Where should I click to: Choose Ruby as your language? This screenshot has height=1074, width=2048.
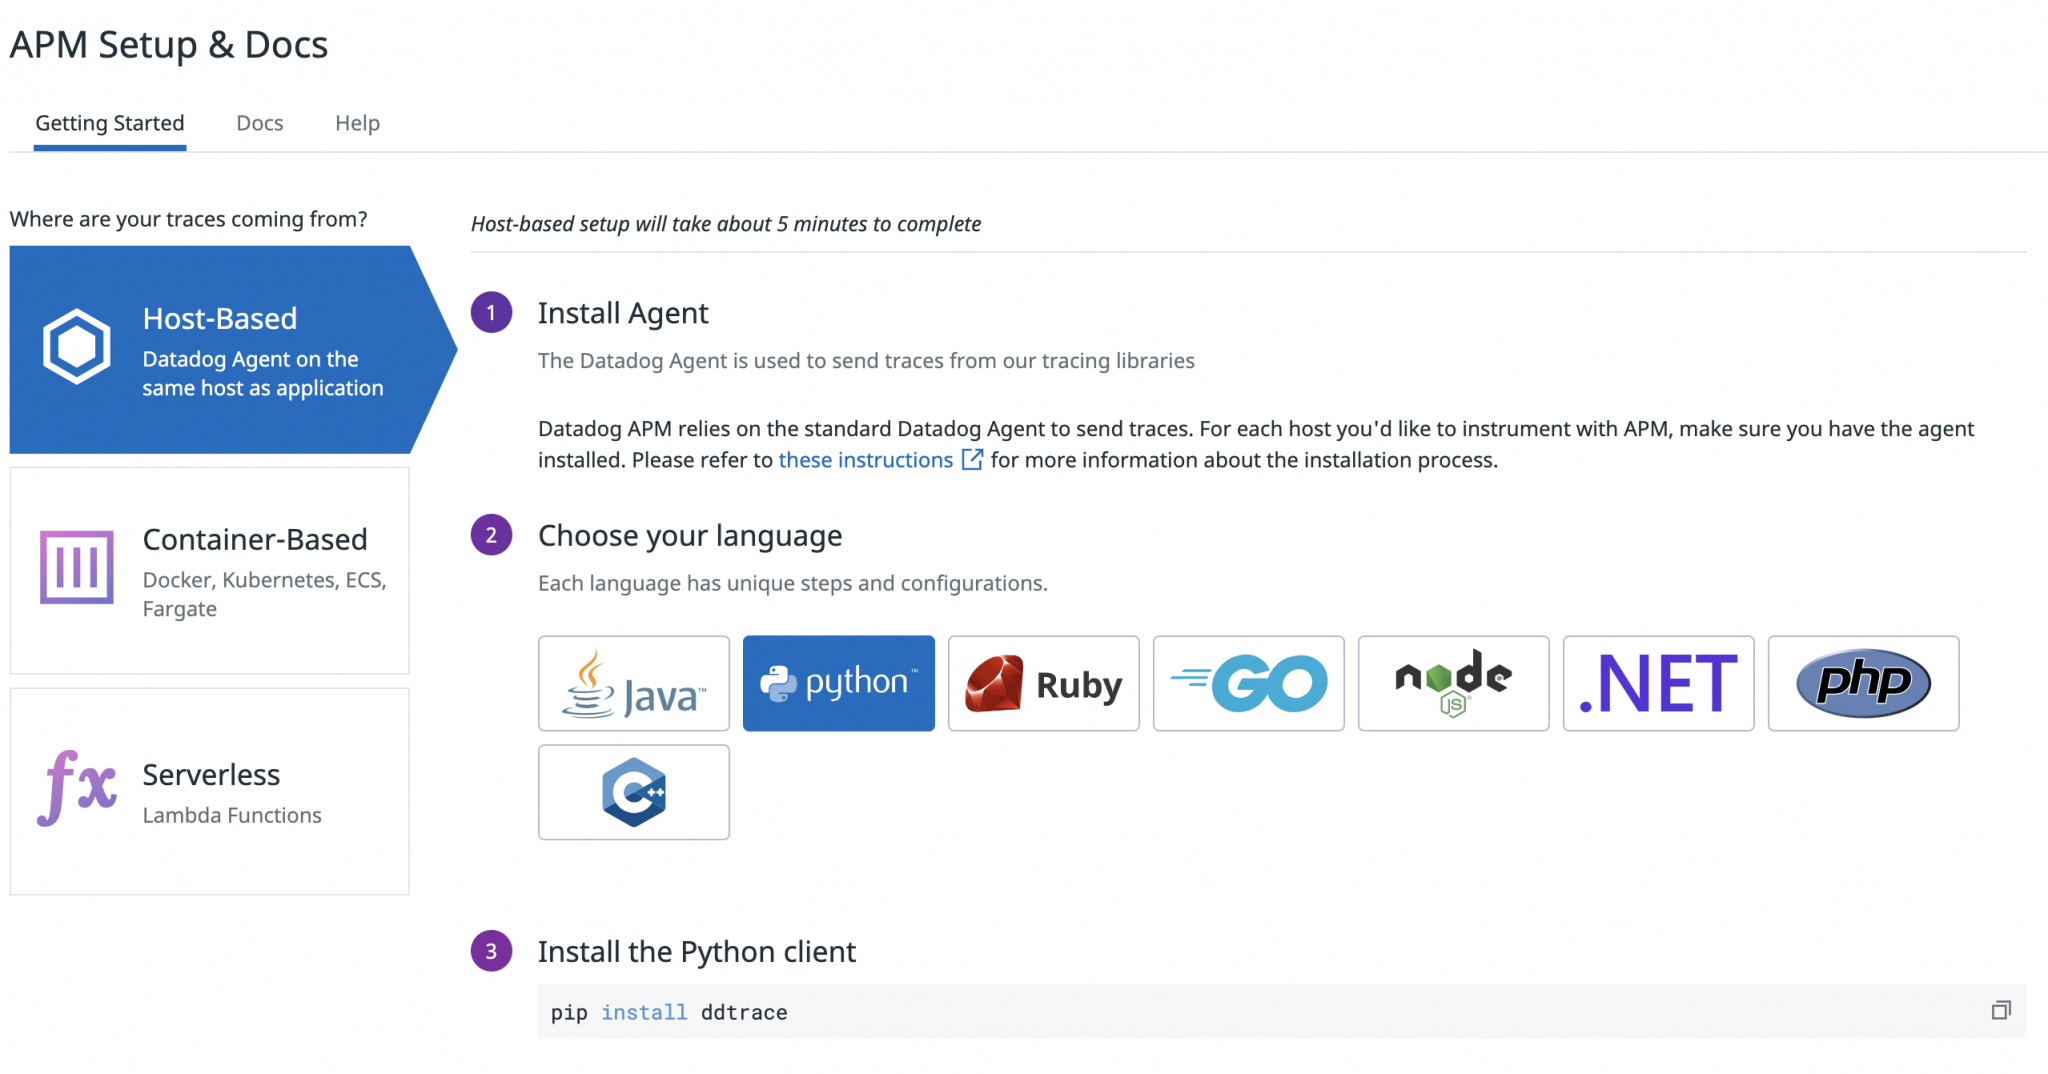[1043, 683]
